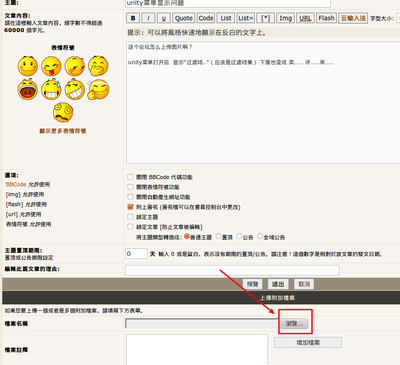Check the 鎖定主題 checkbox
Viewport: 400px width, 365px height.
(130, 217)
